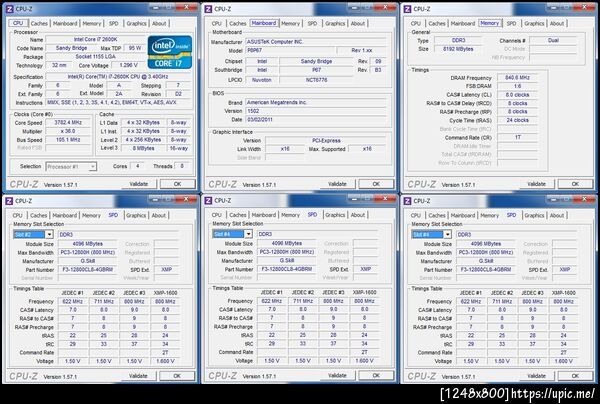Viewport: 600px width, 404px height.
Task: Click Validate in the processor window
Action: (139, 184)
